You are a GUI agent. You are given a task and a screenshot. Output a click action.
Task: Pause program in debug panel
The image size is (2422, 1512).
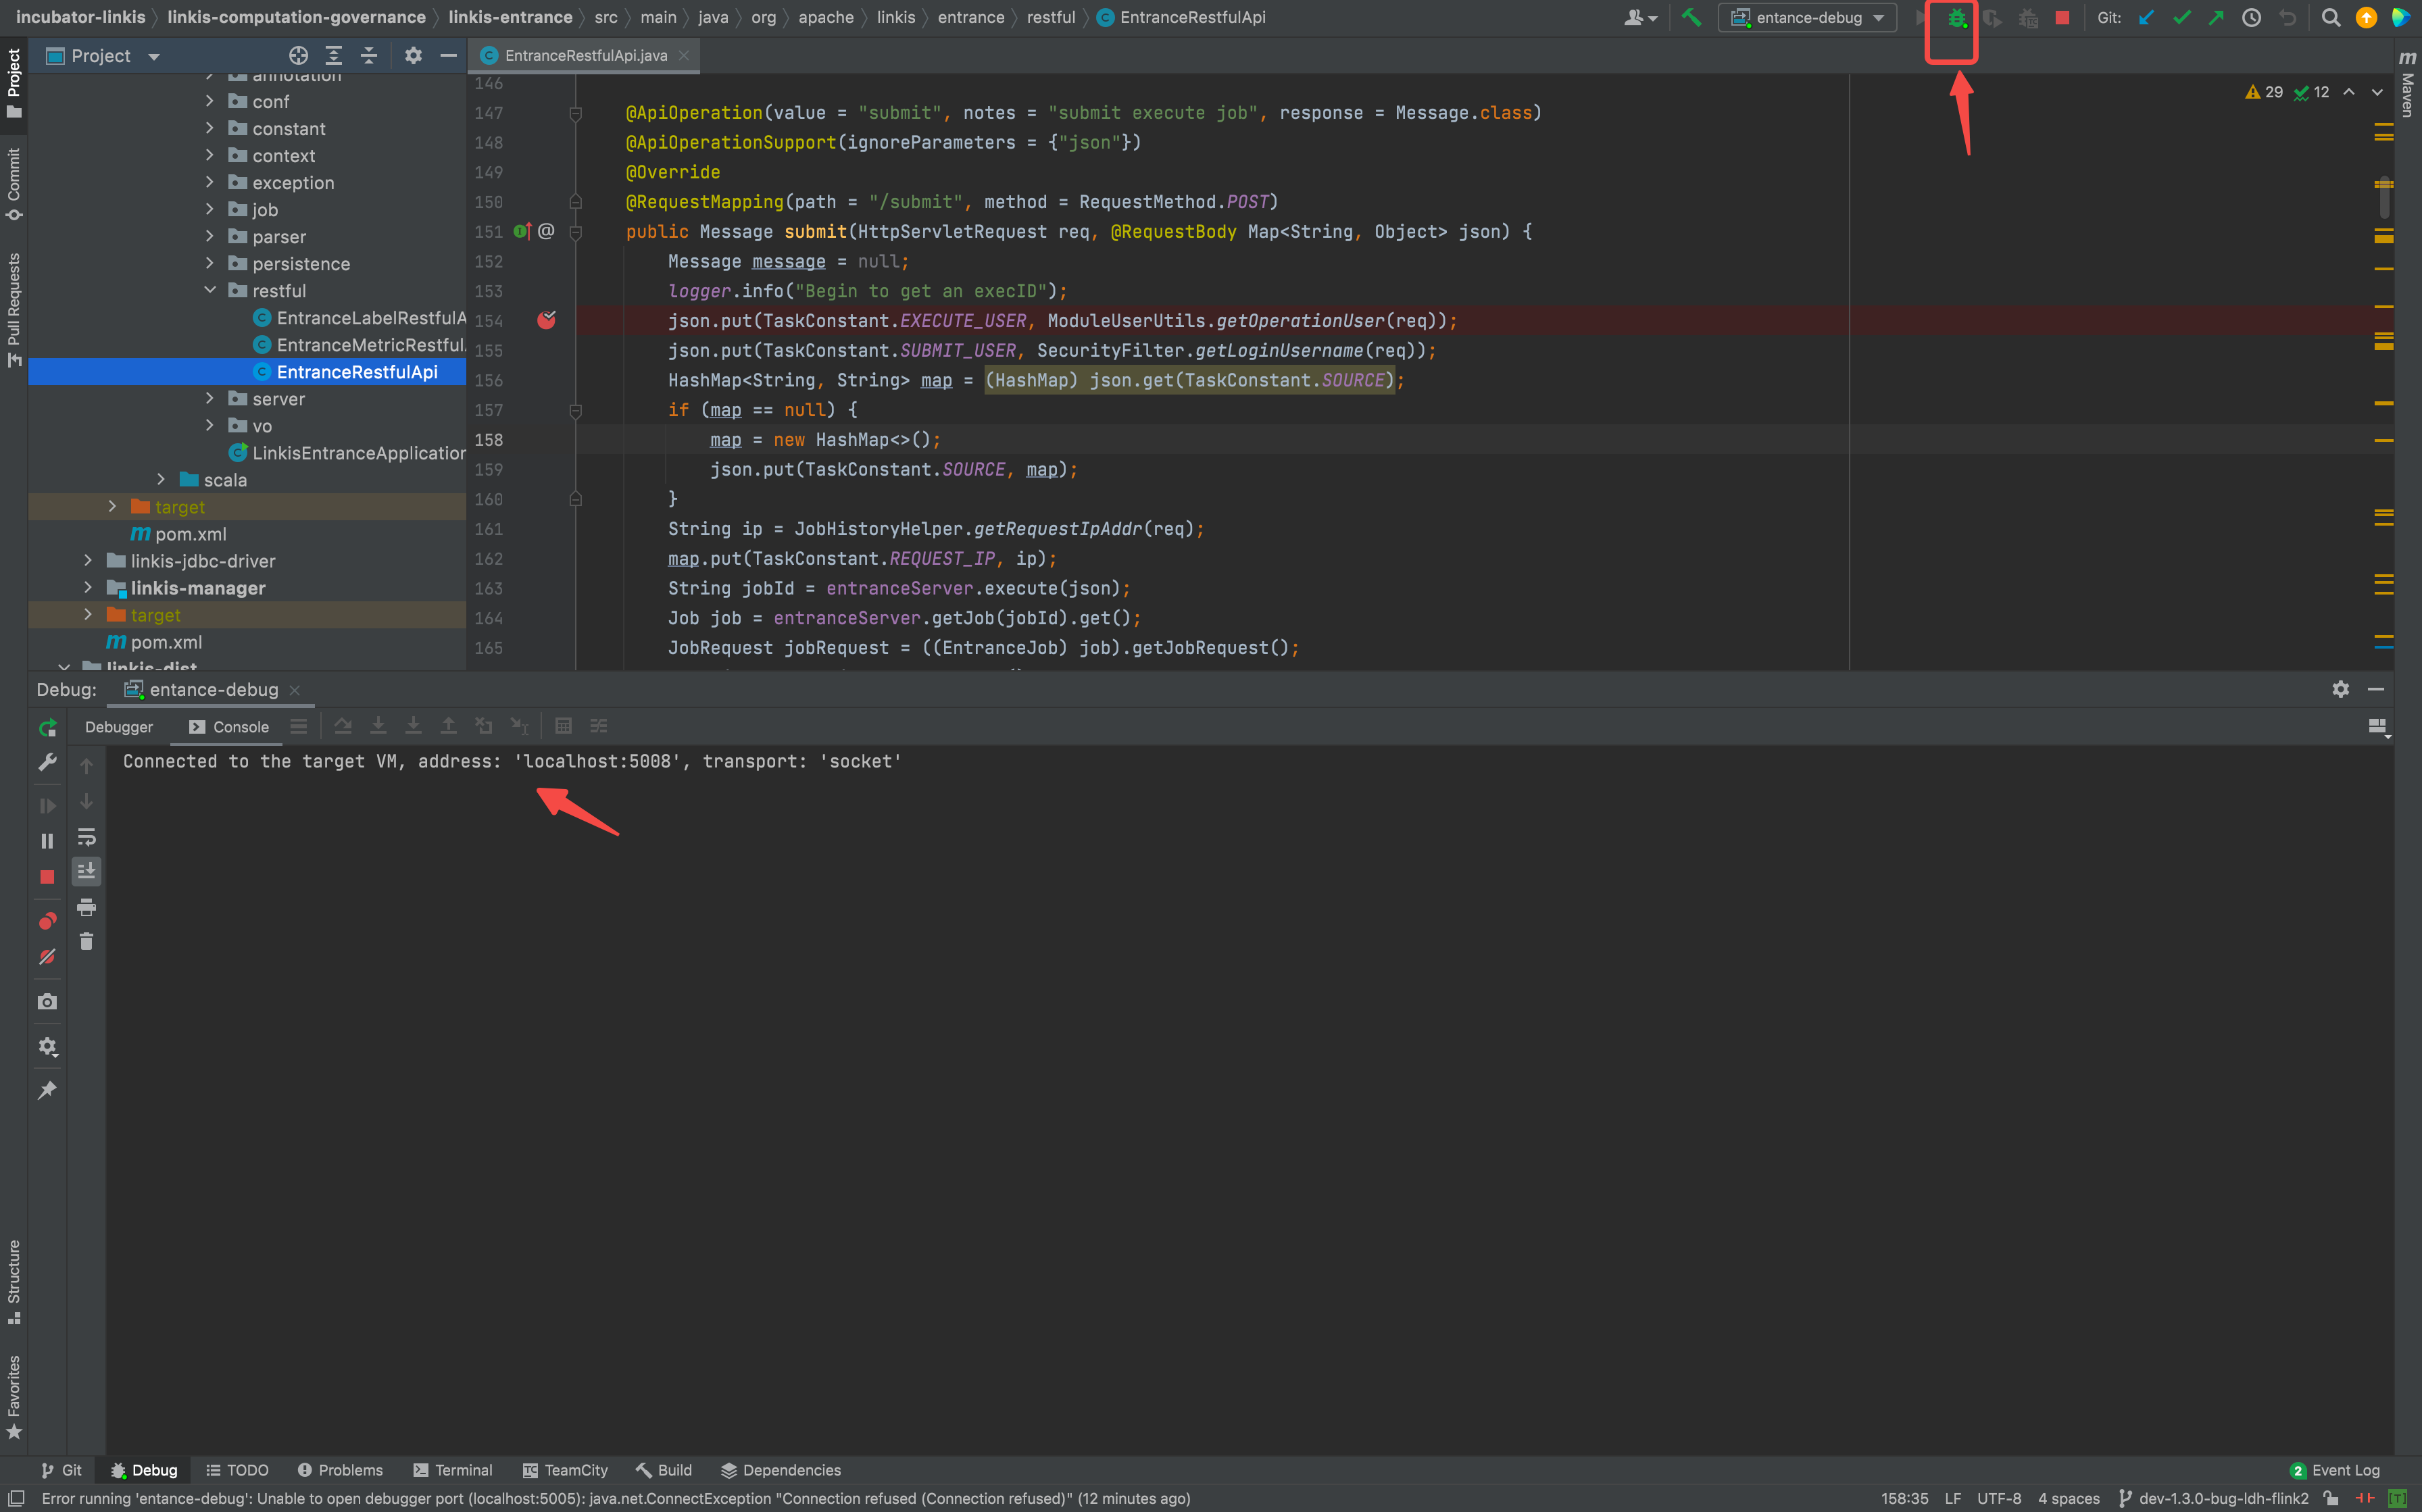[47, 841]
